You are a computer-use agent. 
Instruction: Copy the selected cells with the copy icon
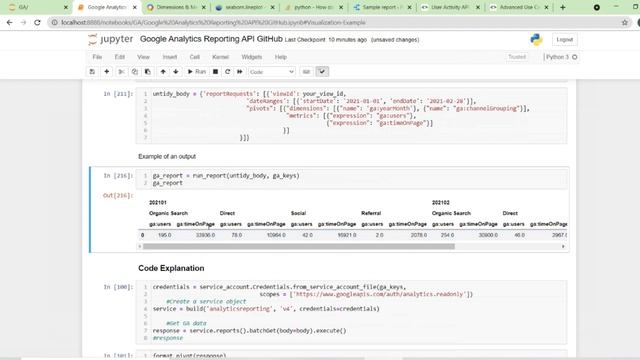(x=134, y=72)
